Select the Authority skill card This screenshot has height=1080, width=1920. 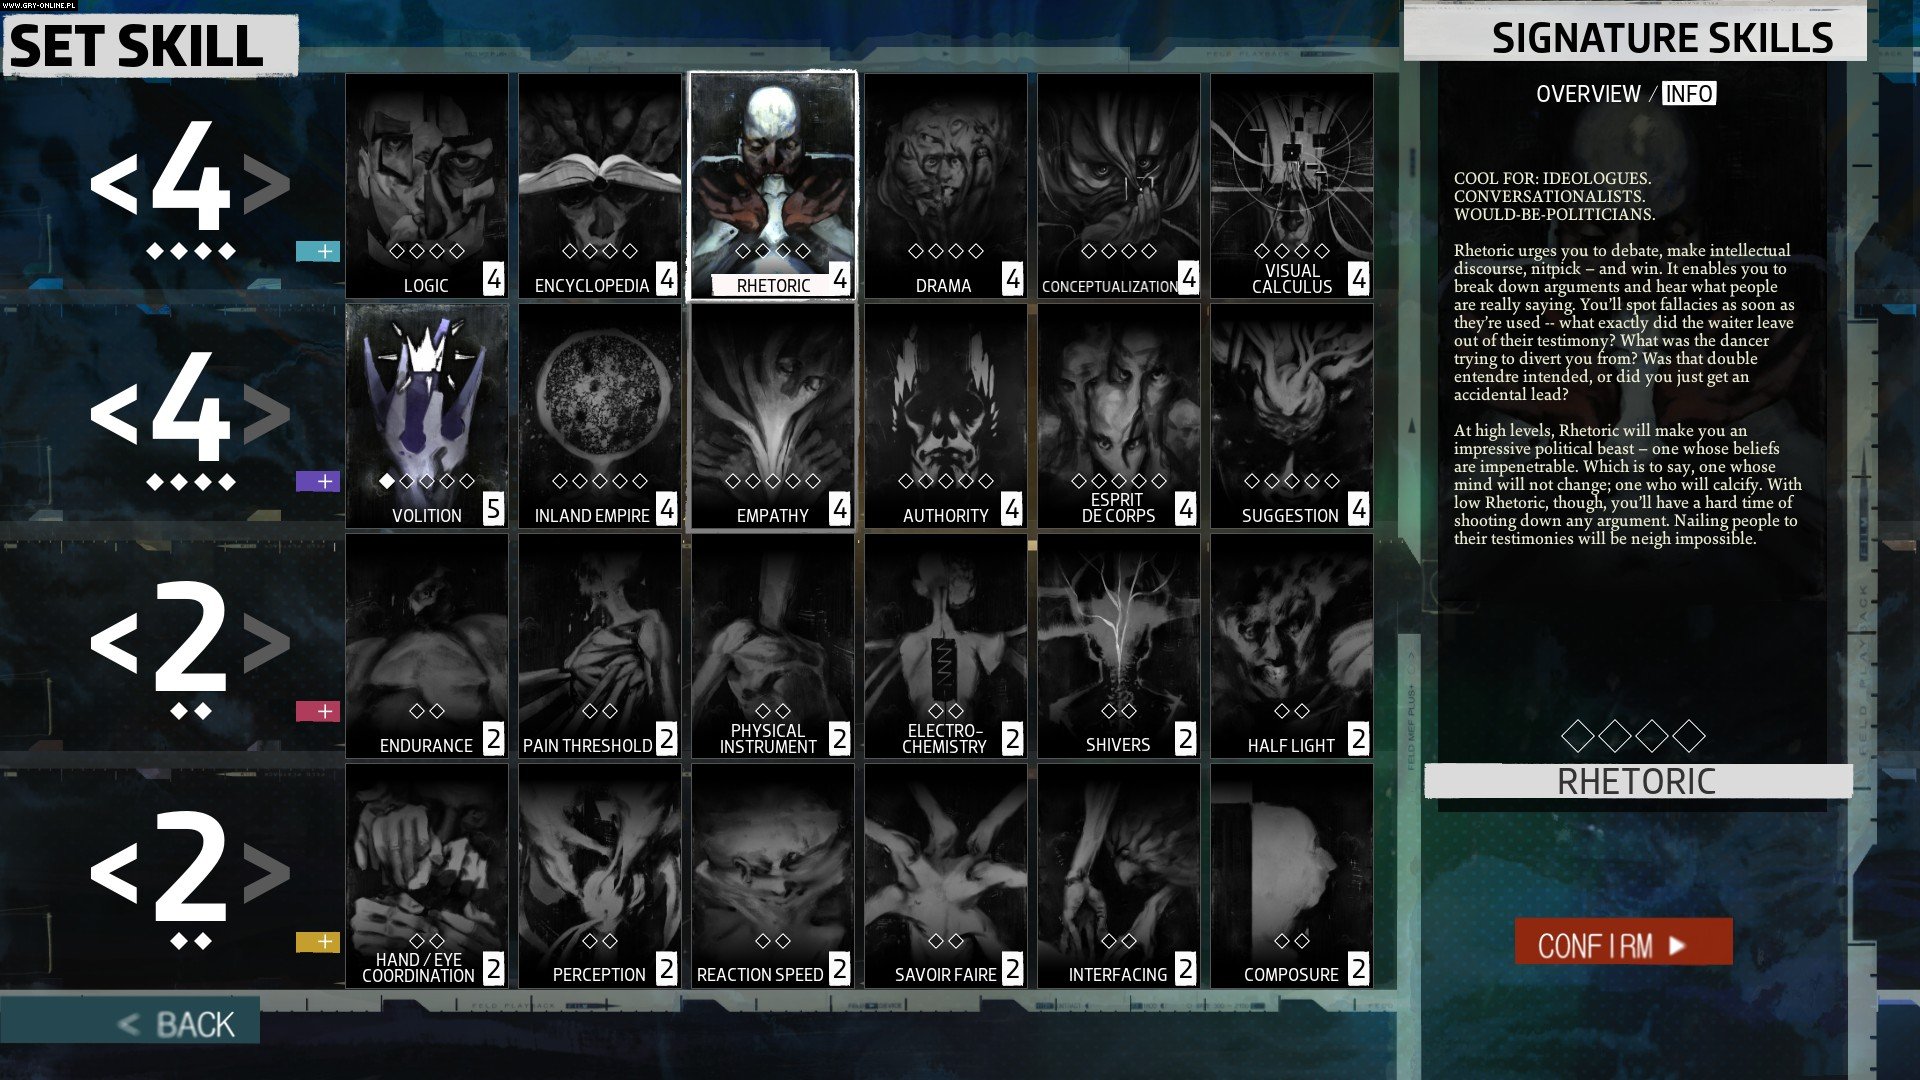[946, 416]
